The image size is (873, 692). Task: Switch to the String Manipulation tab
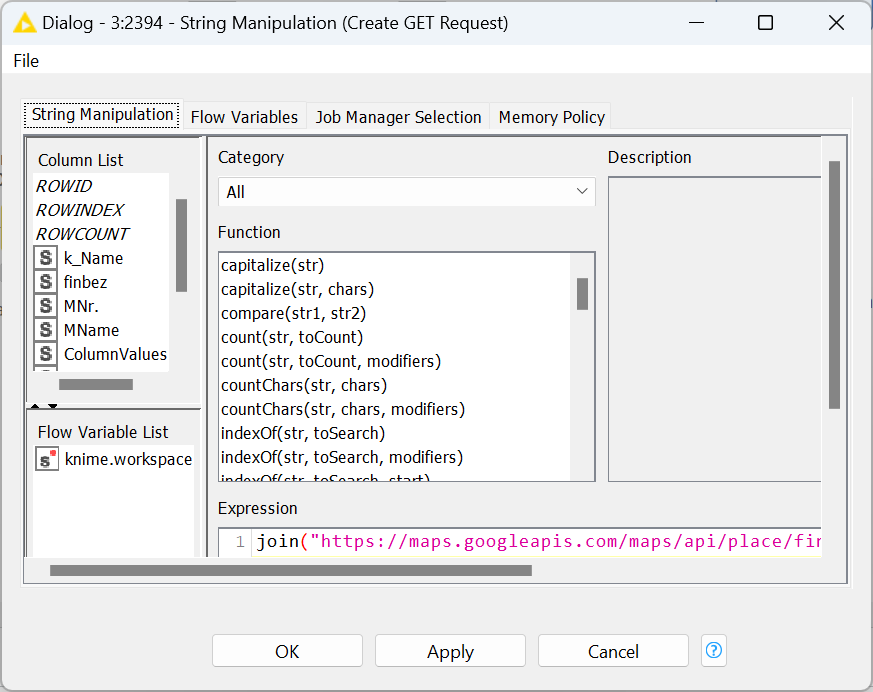102,115
